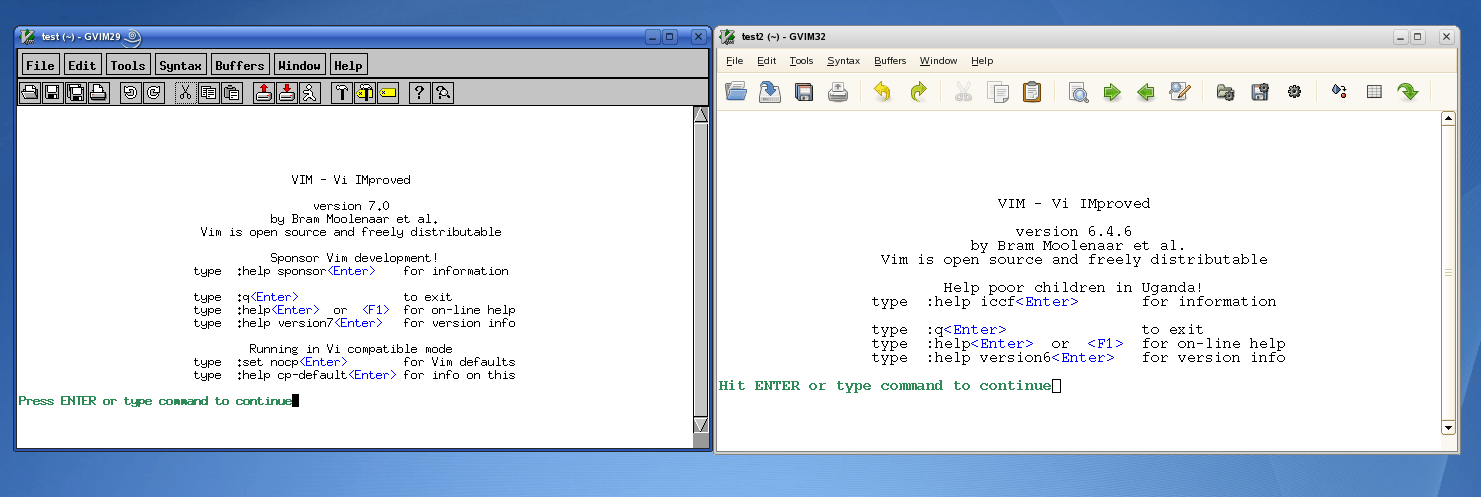Viewport: 1481px width, 497px height.
Task: Click GVIM29 scrollbar up arrow
Action: click(701, 115)
